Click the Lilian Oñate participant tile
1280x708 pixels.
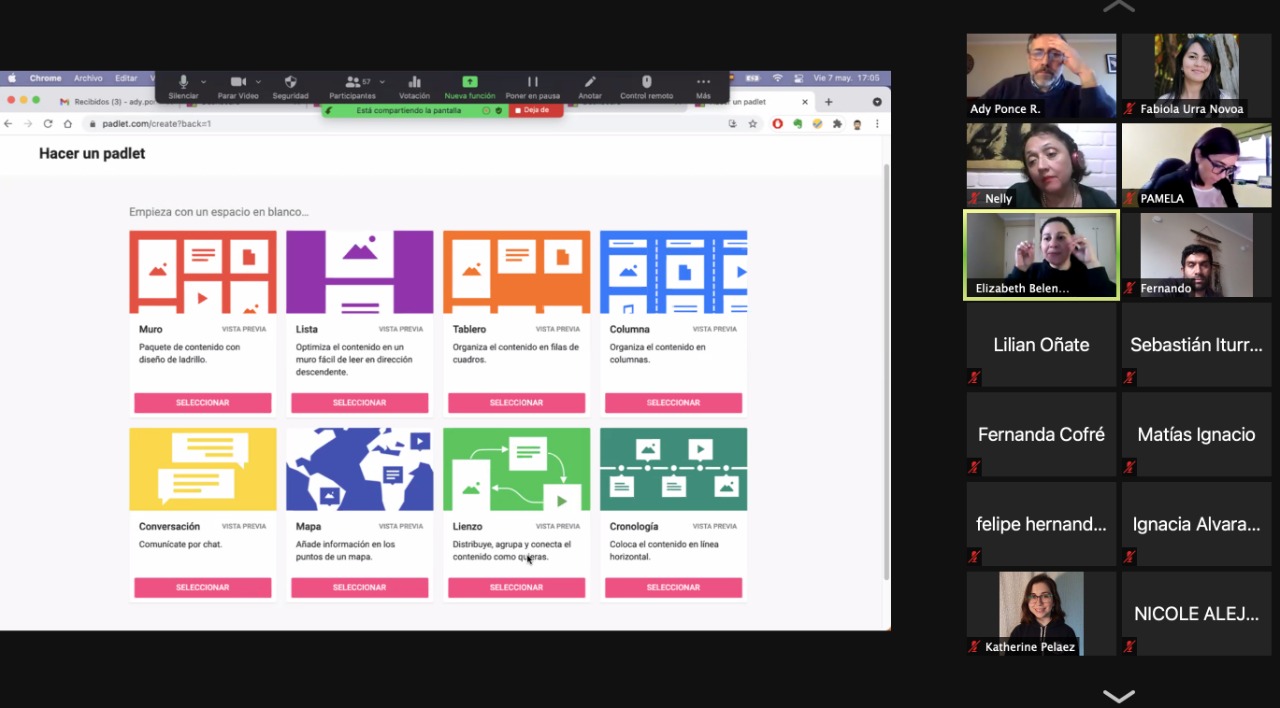pyautogui.click(x=1041, y=345)
